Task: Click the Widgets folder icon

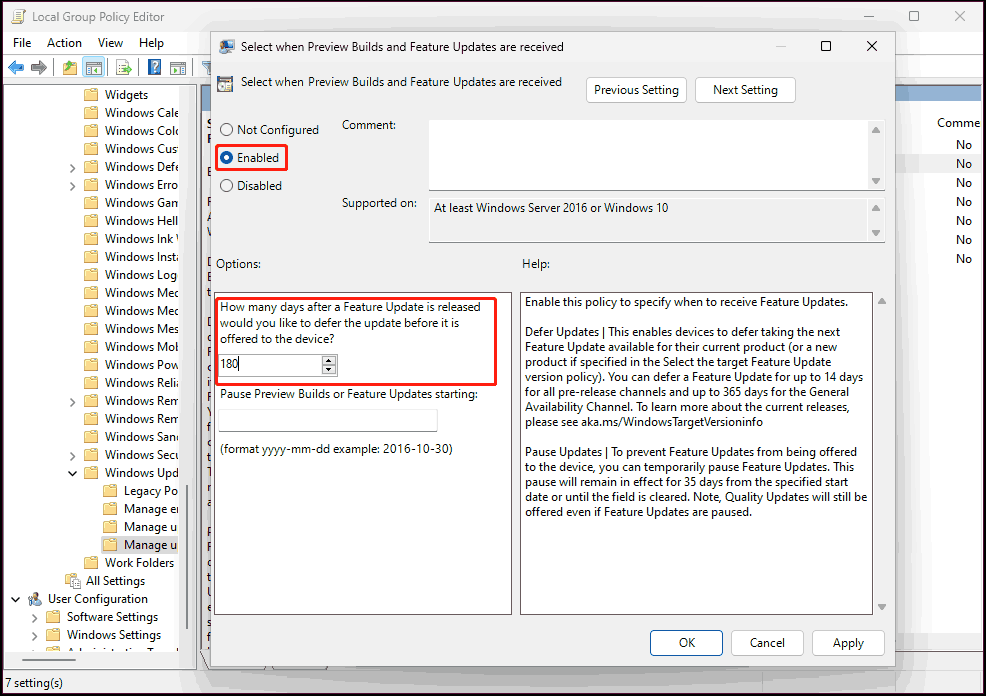Action: coord(91,94)
